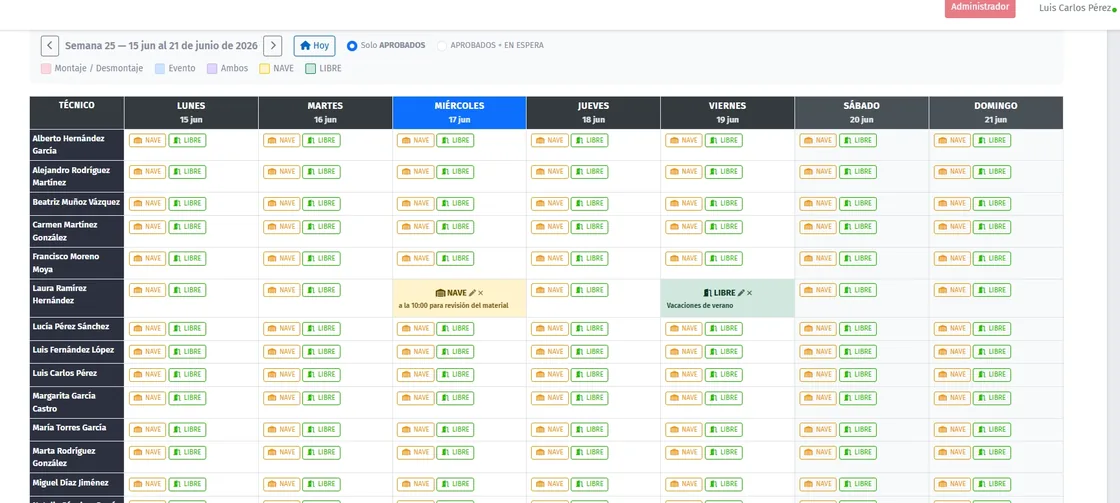
Task: Go to the previous week arrow
Action: 50,46
